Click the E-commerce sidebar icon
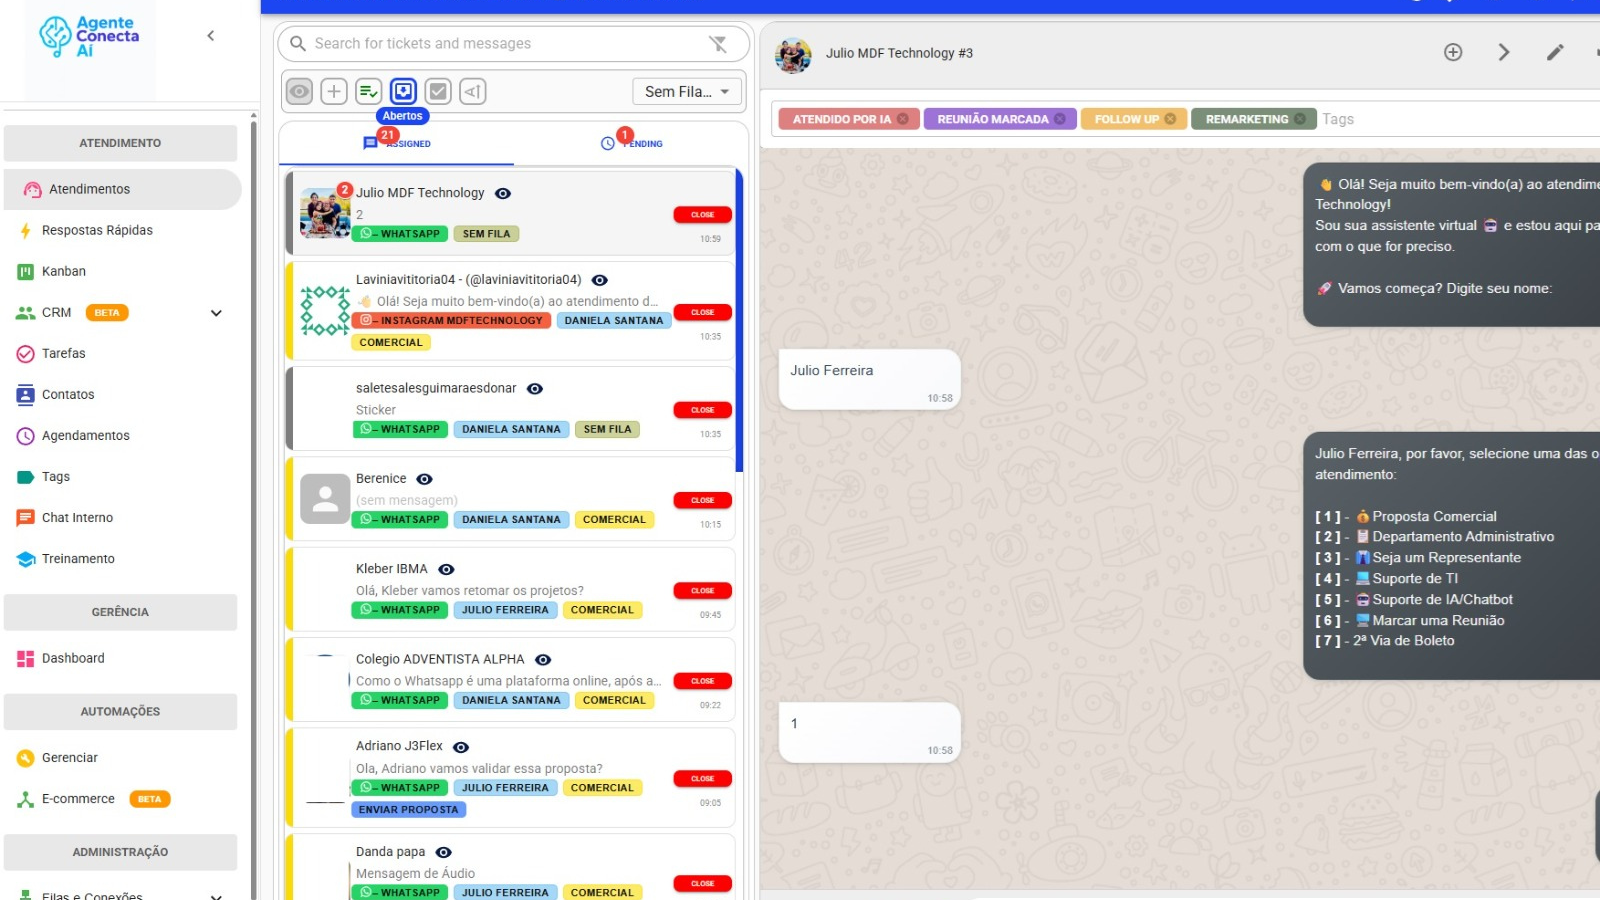The height and width of the screenshot is (900, 1600). tap(26, 799)
